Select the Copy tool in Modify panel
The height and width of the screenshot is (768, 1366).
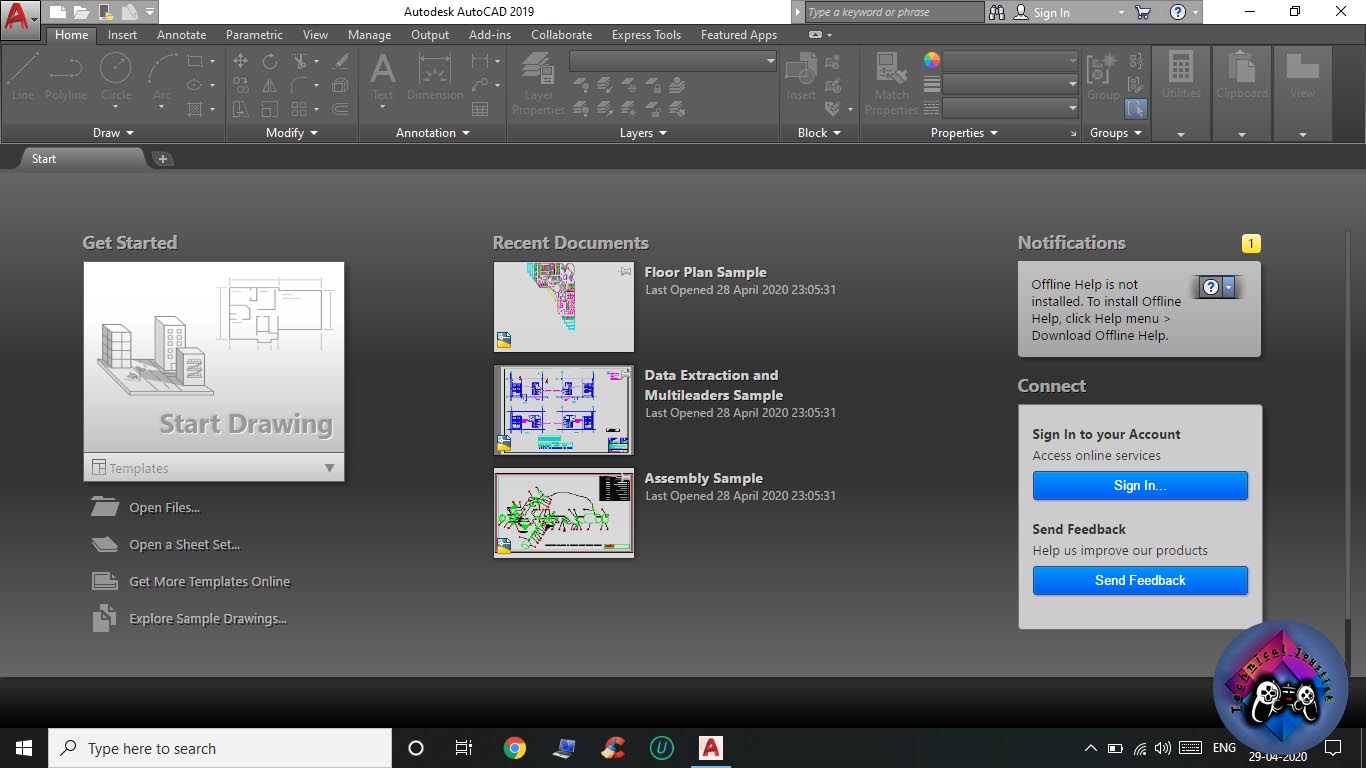pos(241,85)
